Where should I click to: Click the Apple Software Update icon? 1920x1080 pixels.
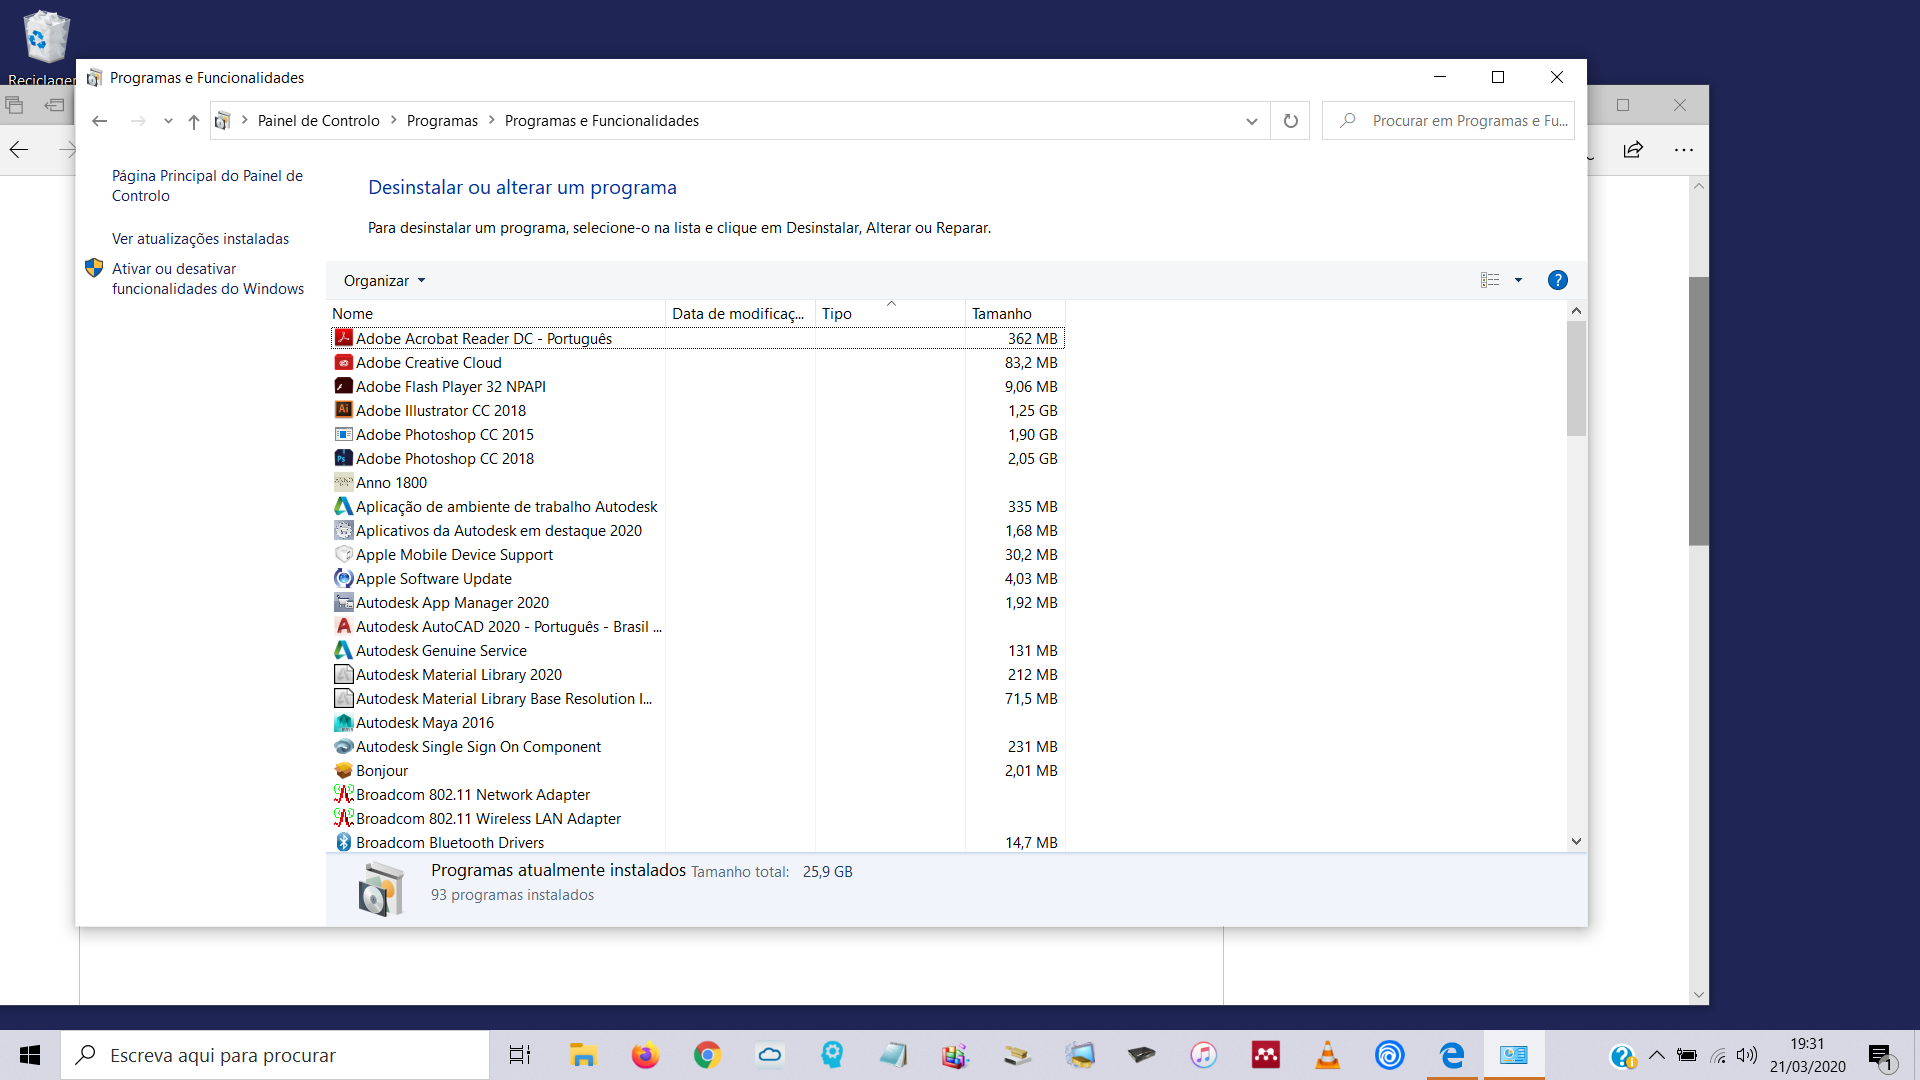[344, 578]
